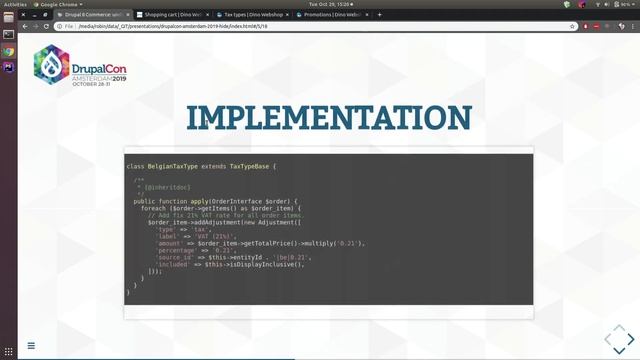Screen dimensions: 640x360
Task: Open the volume indicator in top bar
Action: click(x=606, y=4)
